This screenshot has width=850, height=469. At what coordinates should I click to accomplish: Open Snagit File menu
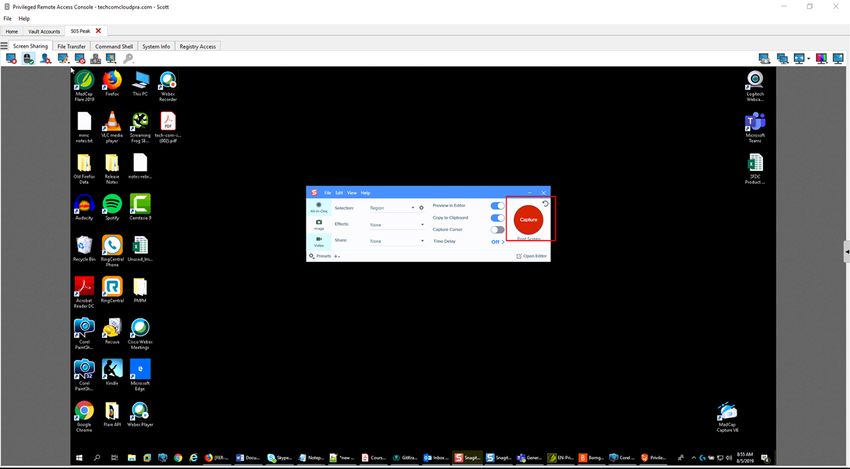tap(327, 193)
